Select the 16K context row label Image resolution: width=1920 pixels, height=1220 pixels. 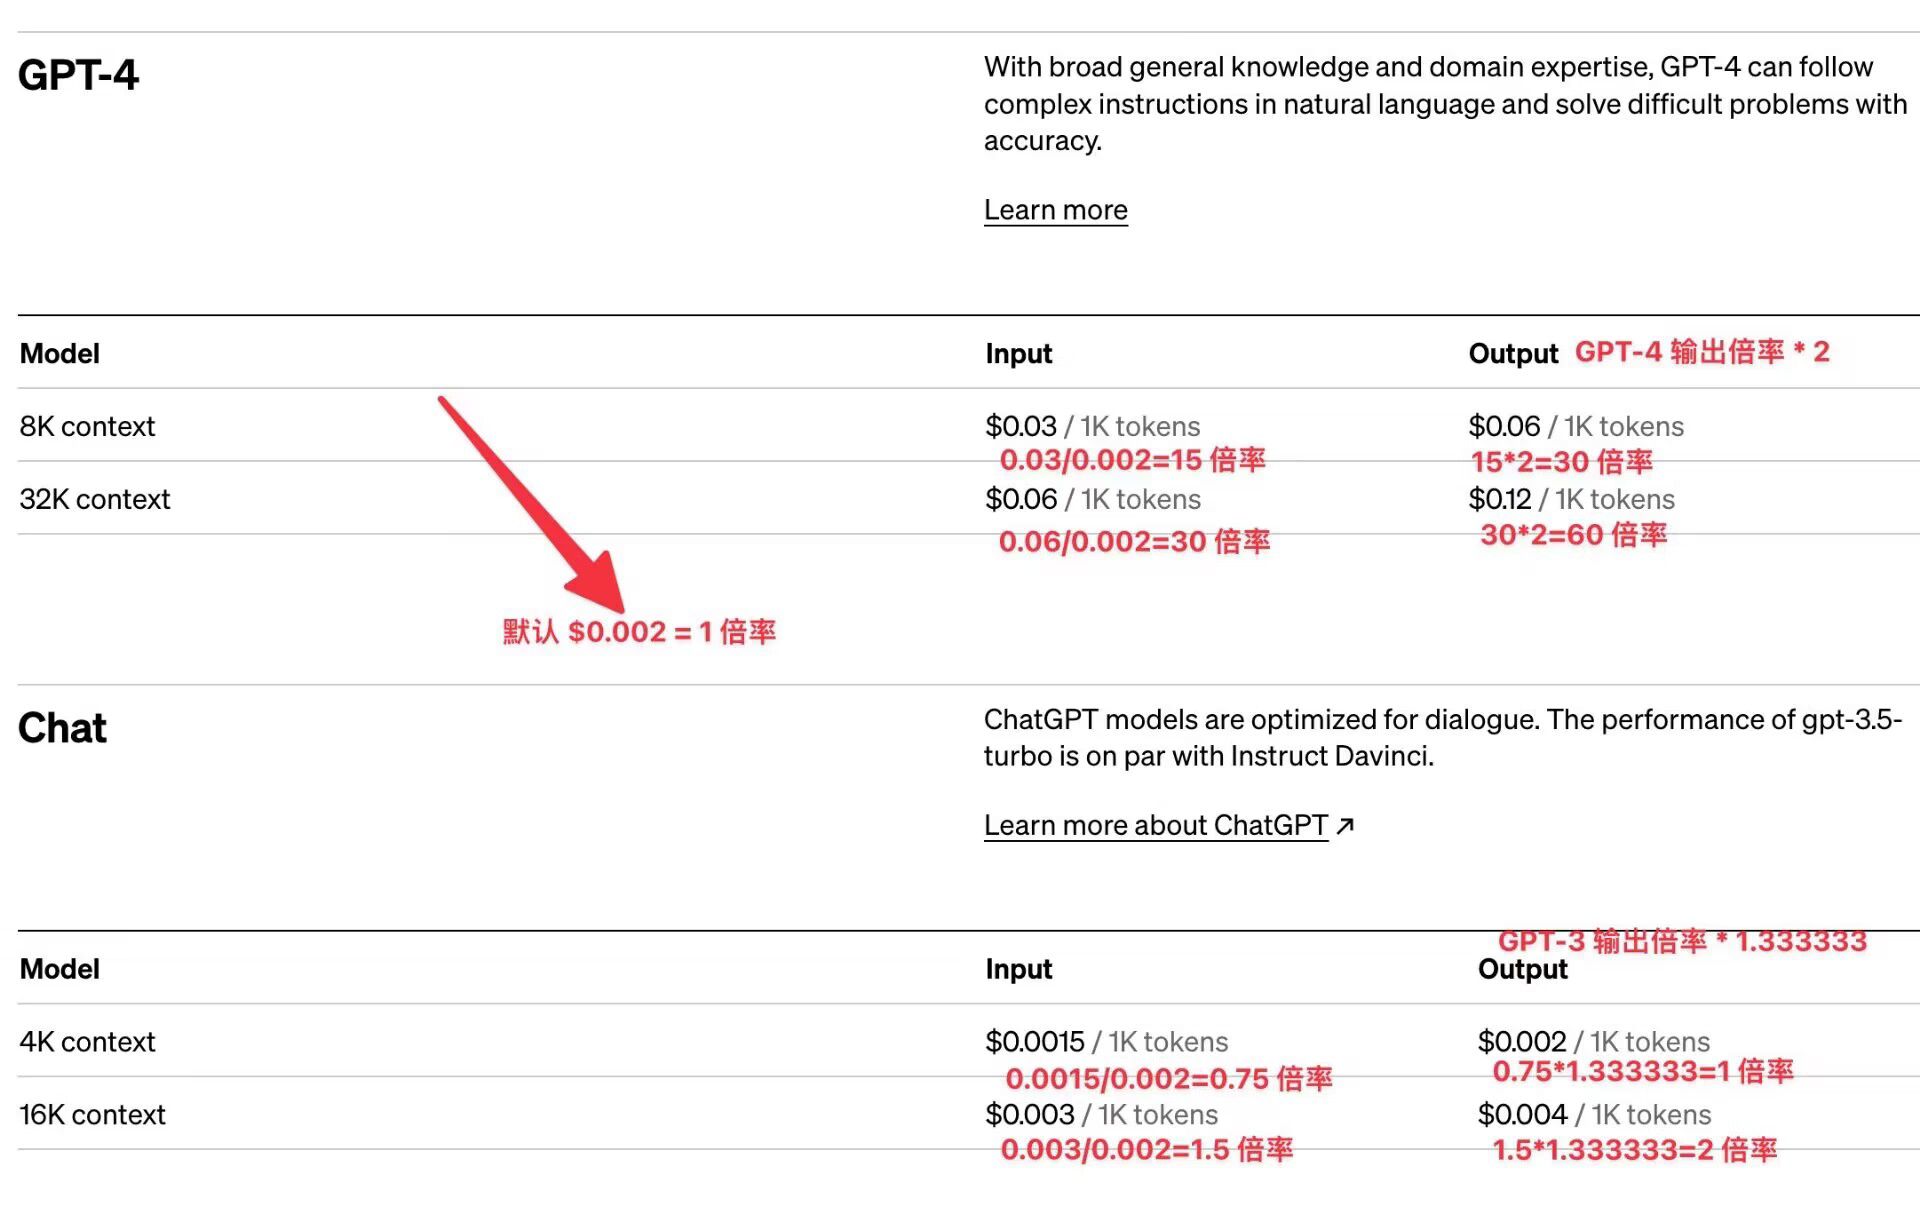point(92,1115)
